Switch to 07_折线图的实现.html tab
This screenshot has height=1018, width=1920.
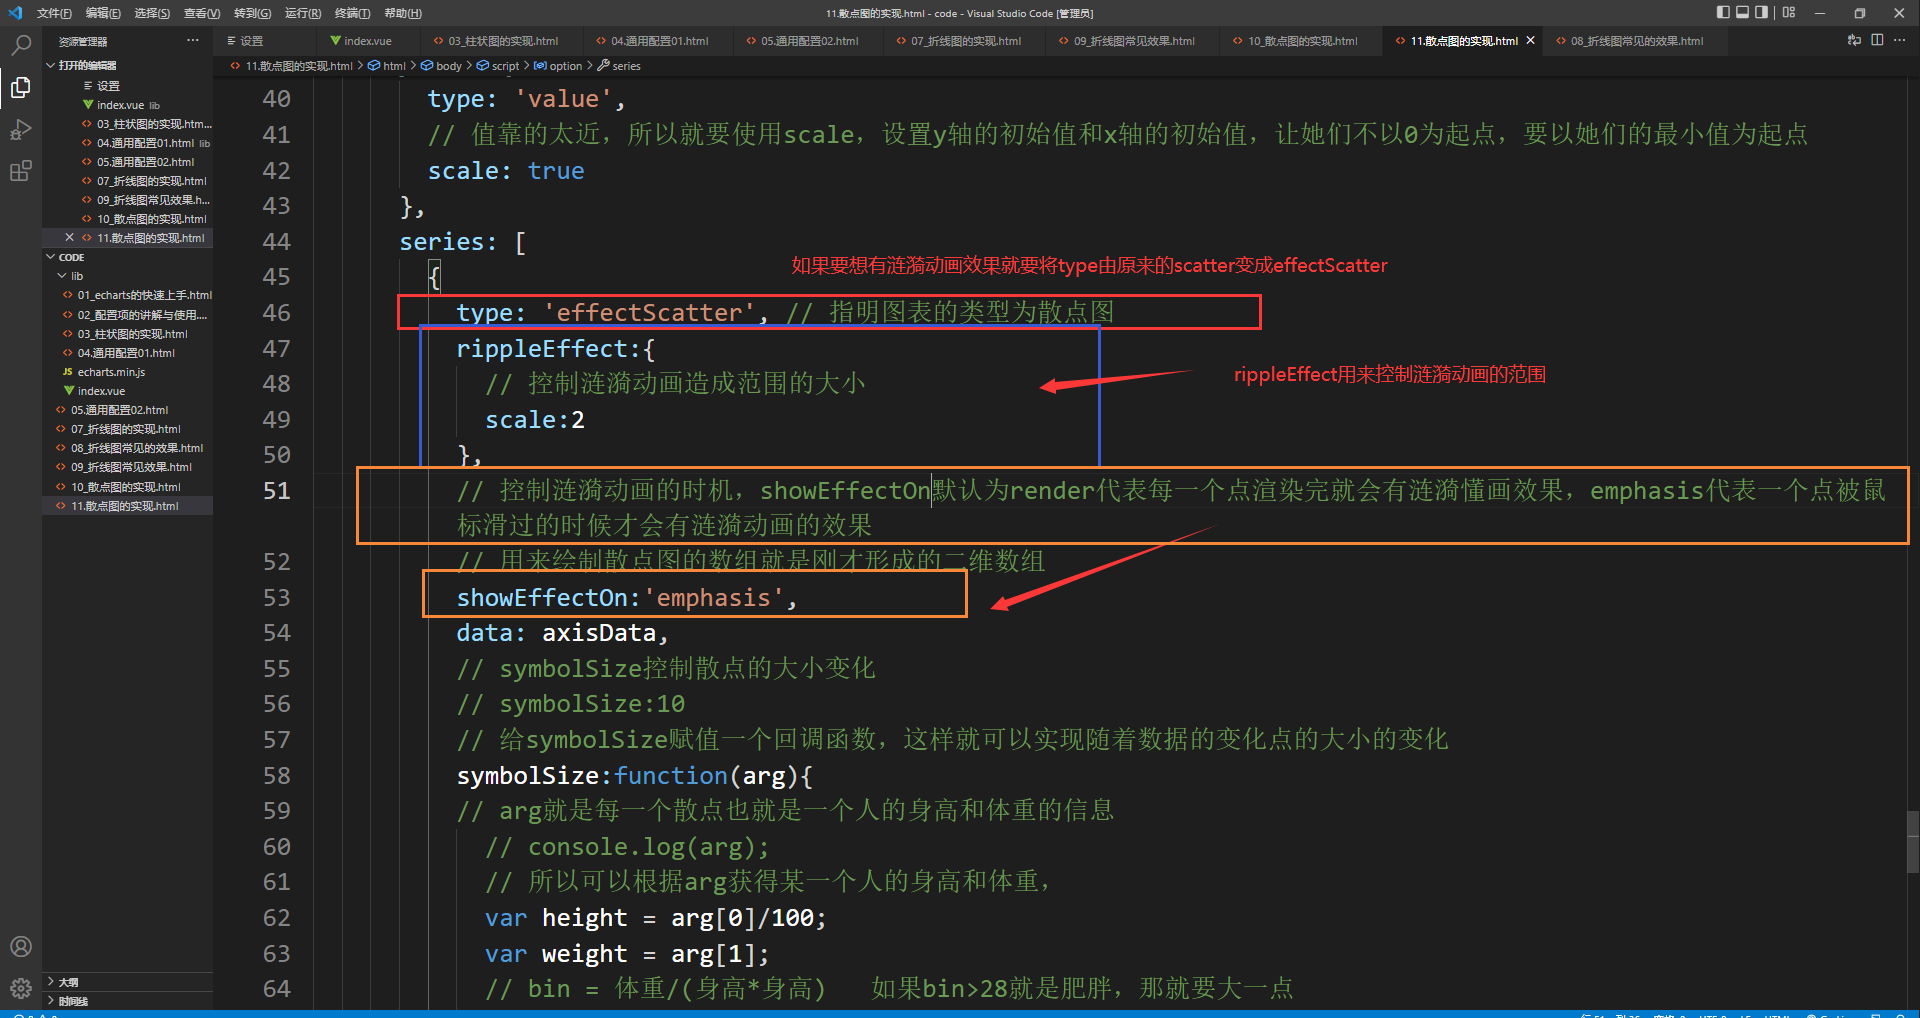click(x=958, y=41)
